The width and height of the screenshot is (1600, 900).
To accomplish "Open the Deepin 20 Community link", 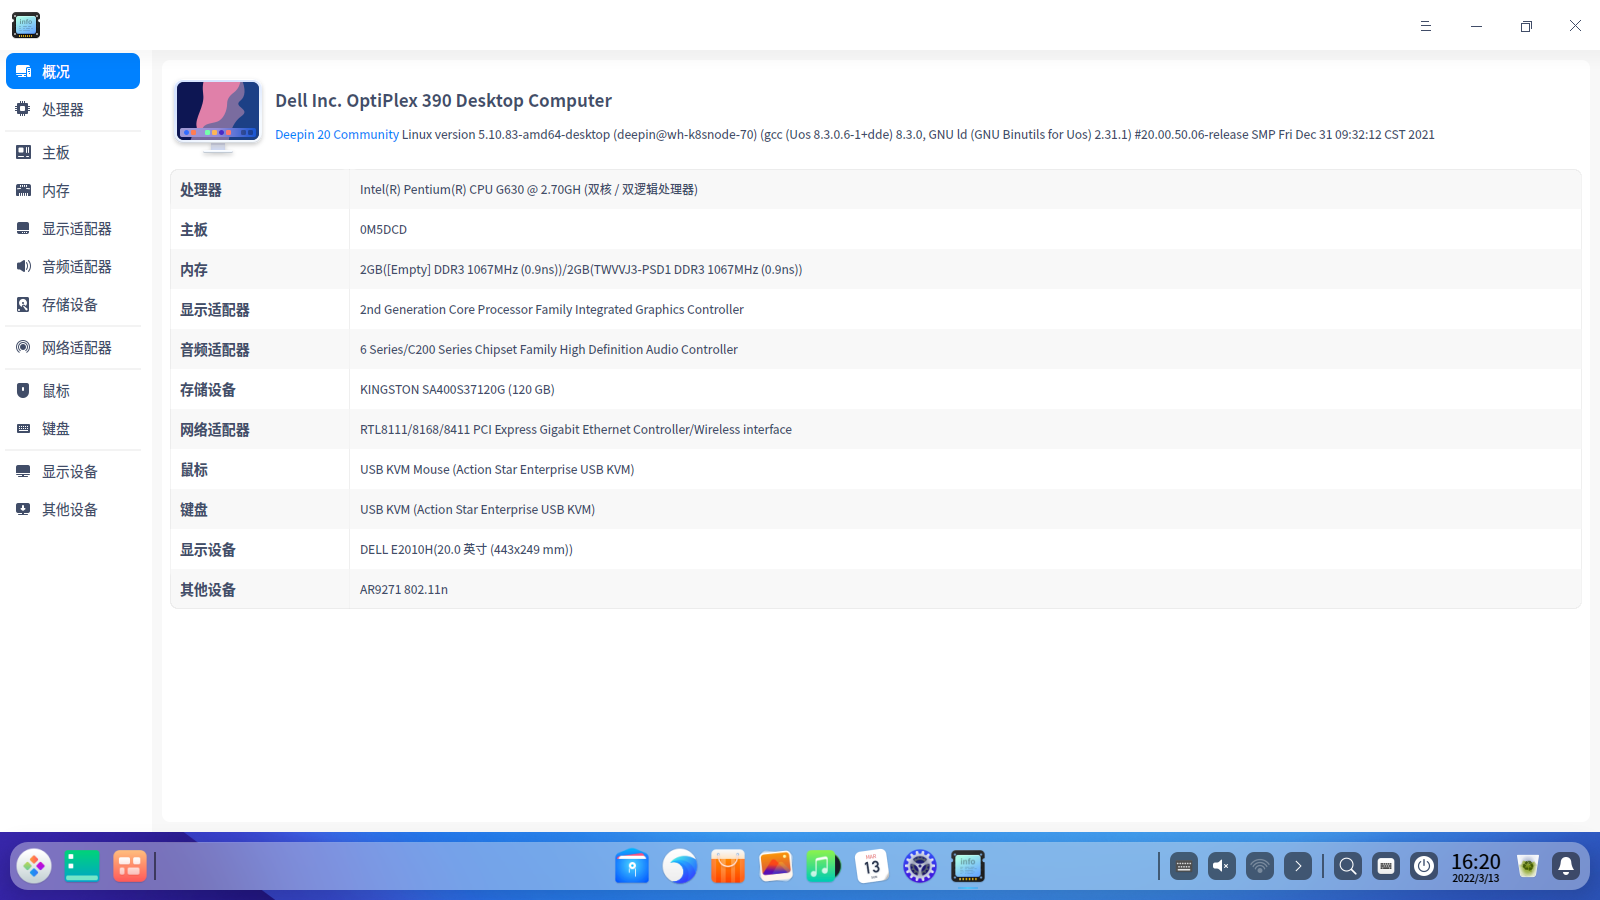I will click(x=337, y=135).
